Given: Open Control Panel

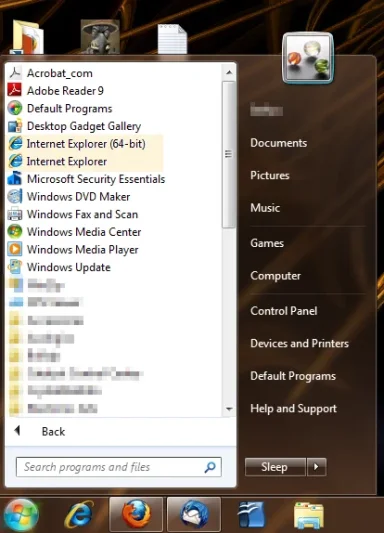Looking at the screenshot, I should click(284, 311).
